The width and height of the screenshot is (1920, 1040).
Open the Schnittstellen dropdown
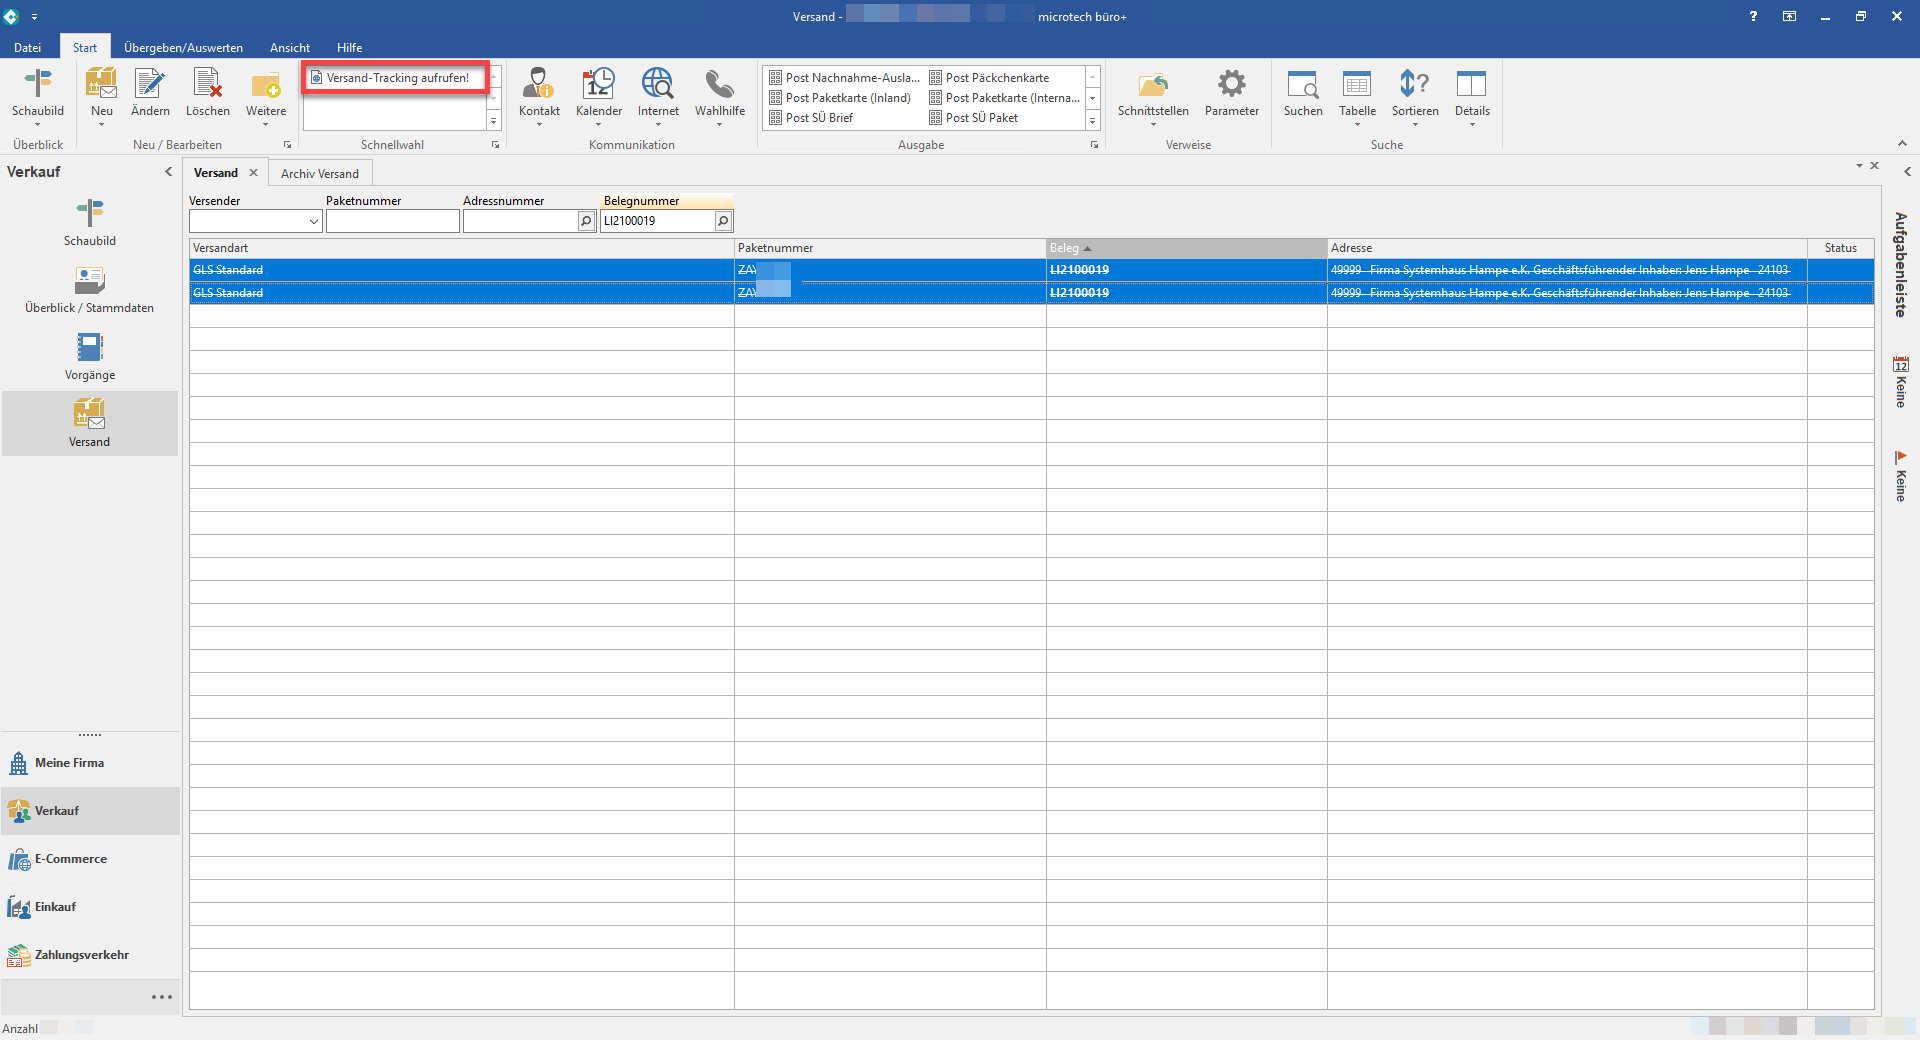click(1153, 94)
